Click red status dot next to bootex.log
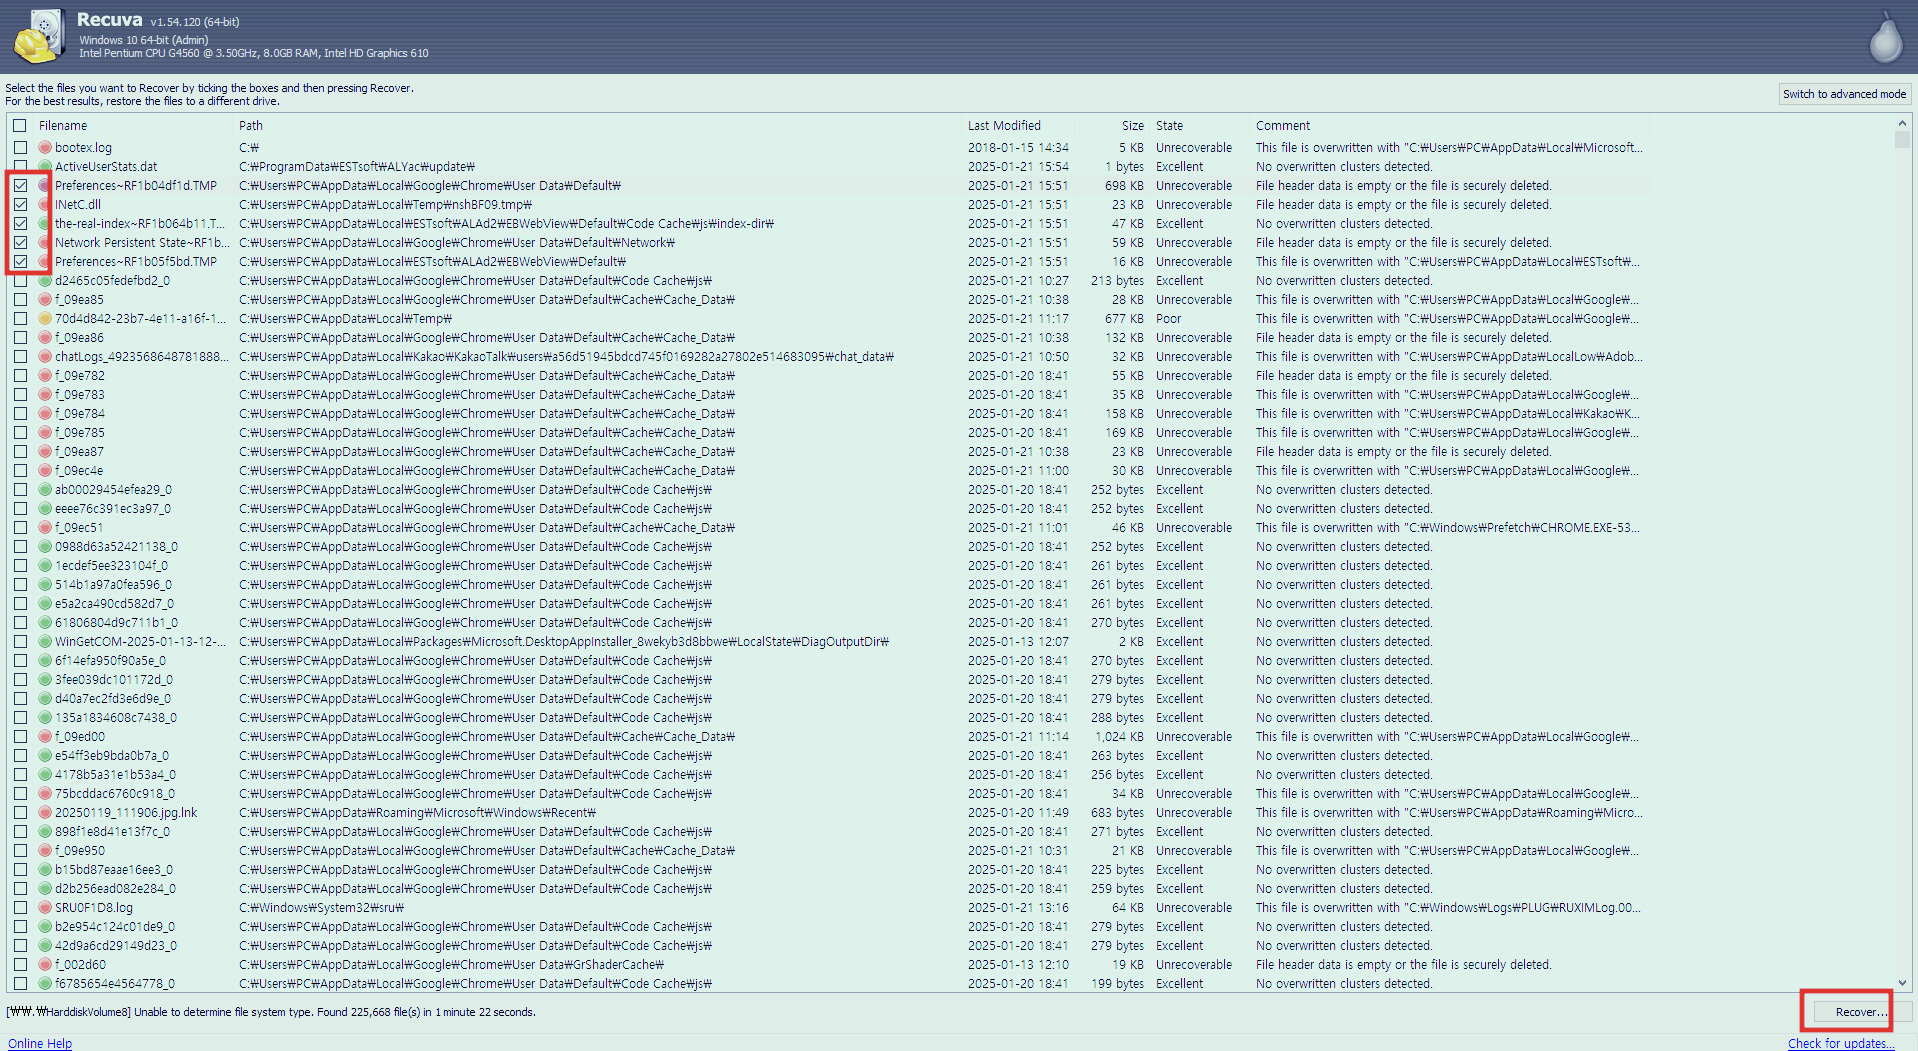The height and width of the screenshot is (1051, 1918). point(45,148)
